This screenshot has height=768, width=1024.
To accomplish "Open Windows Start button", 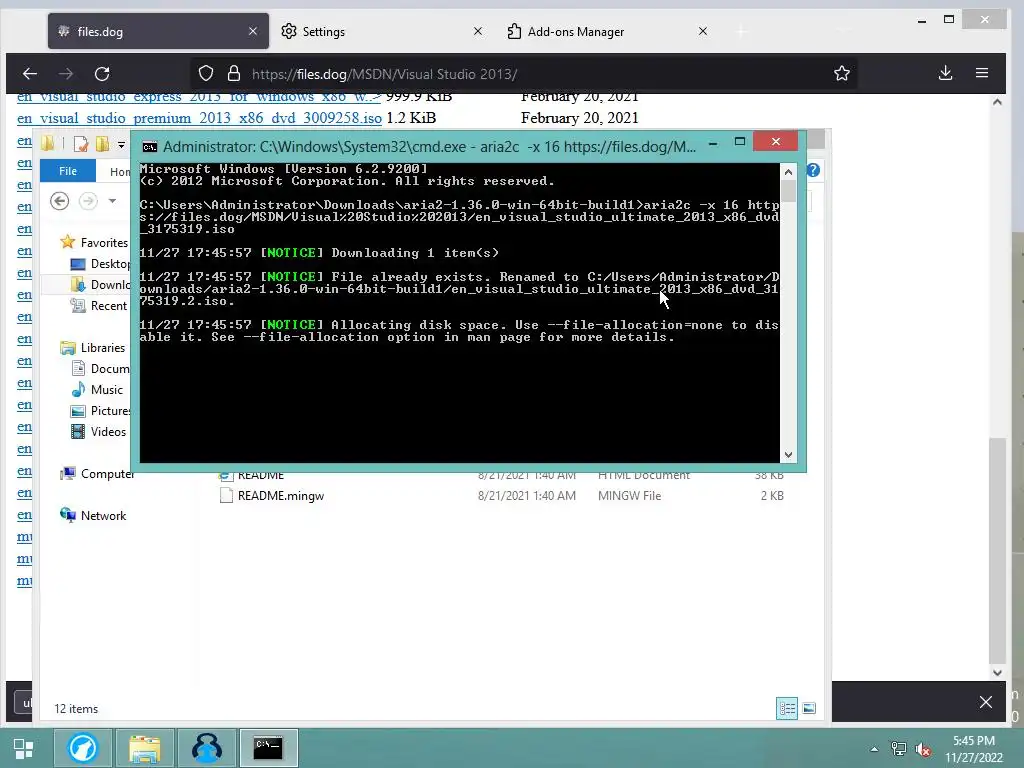I will (x=24, y=748).
